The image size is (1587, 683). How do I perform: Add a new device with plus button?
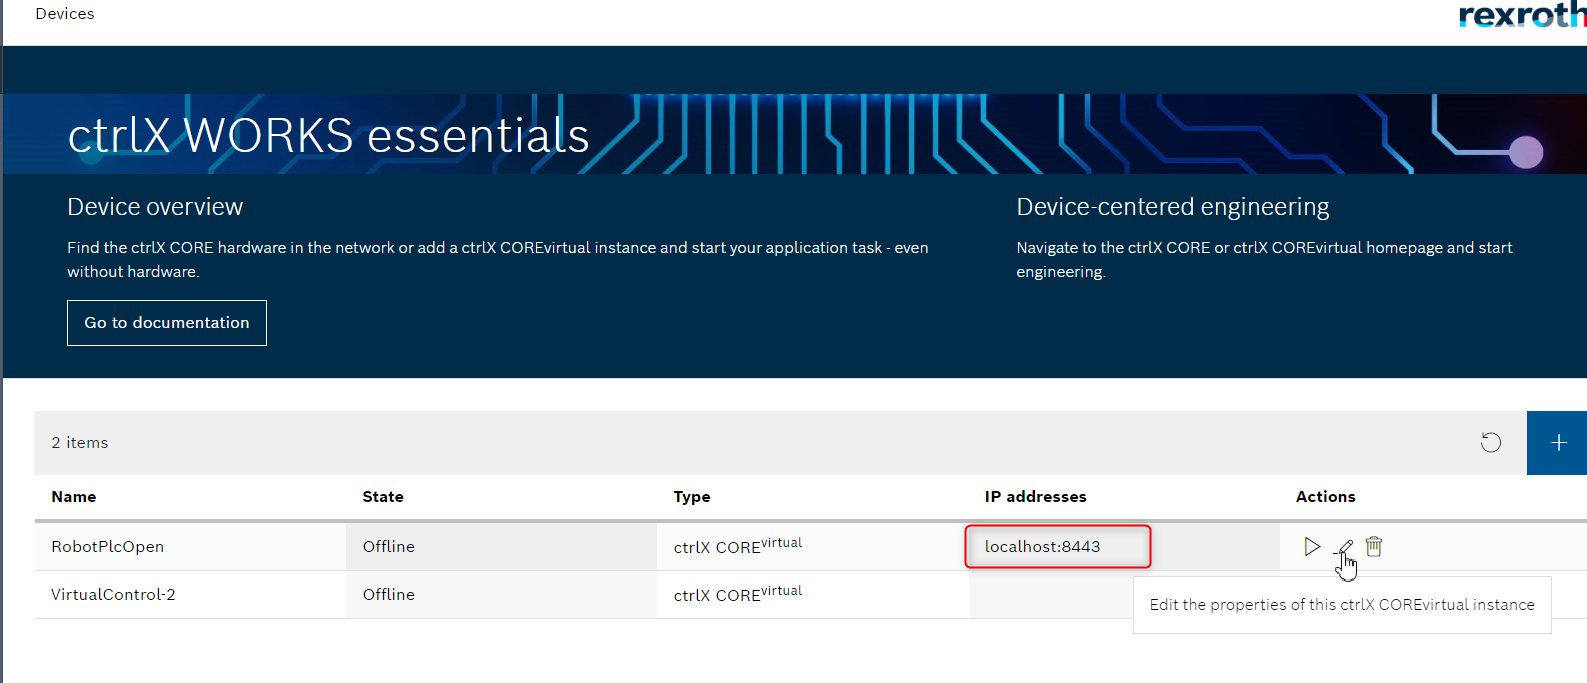pos(1557,442)
